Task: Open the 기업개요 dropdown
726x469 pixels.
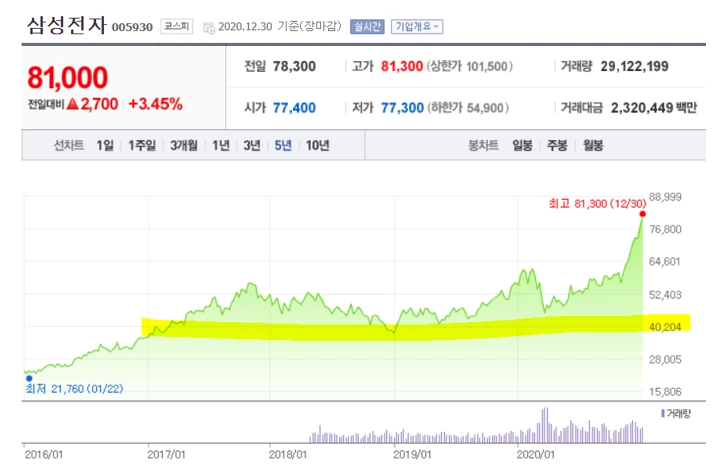Action: point(417,26)
